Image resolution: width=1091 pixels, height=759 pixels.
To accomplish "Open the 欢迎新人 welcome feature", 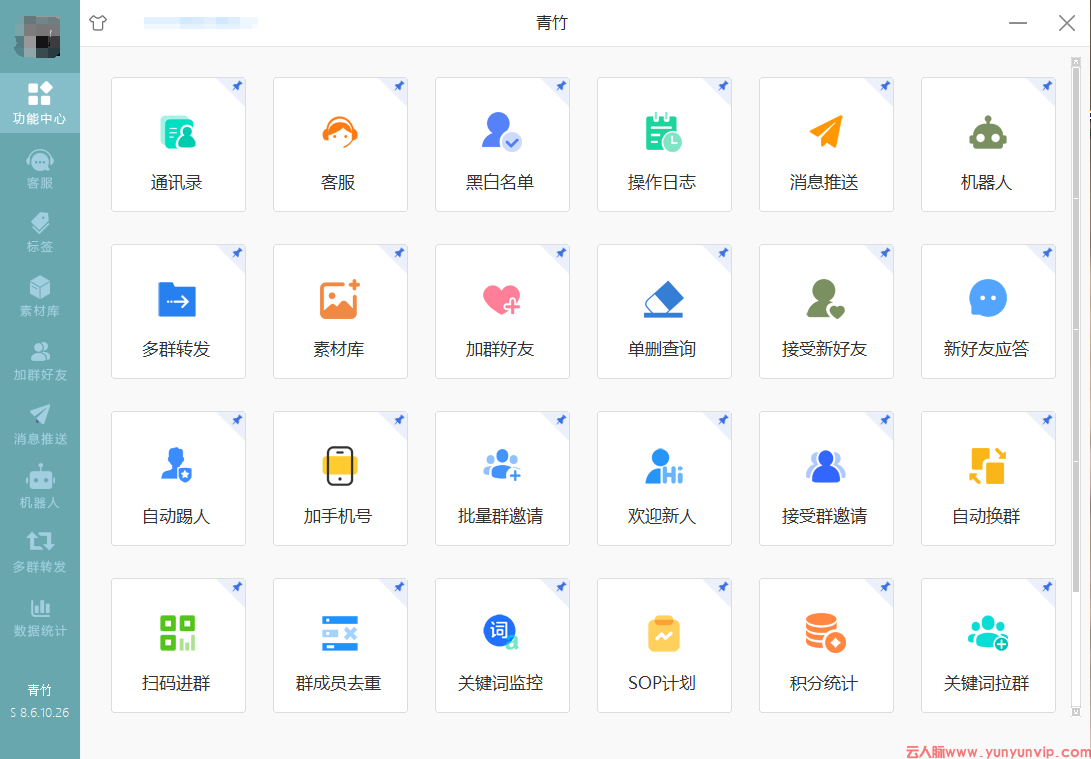I will tap(664, 478).
